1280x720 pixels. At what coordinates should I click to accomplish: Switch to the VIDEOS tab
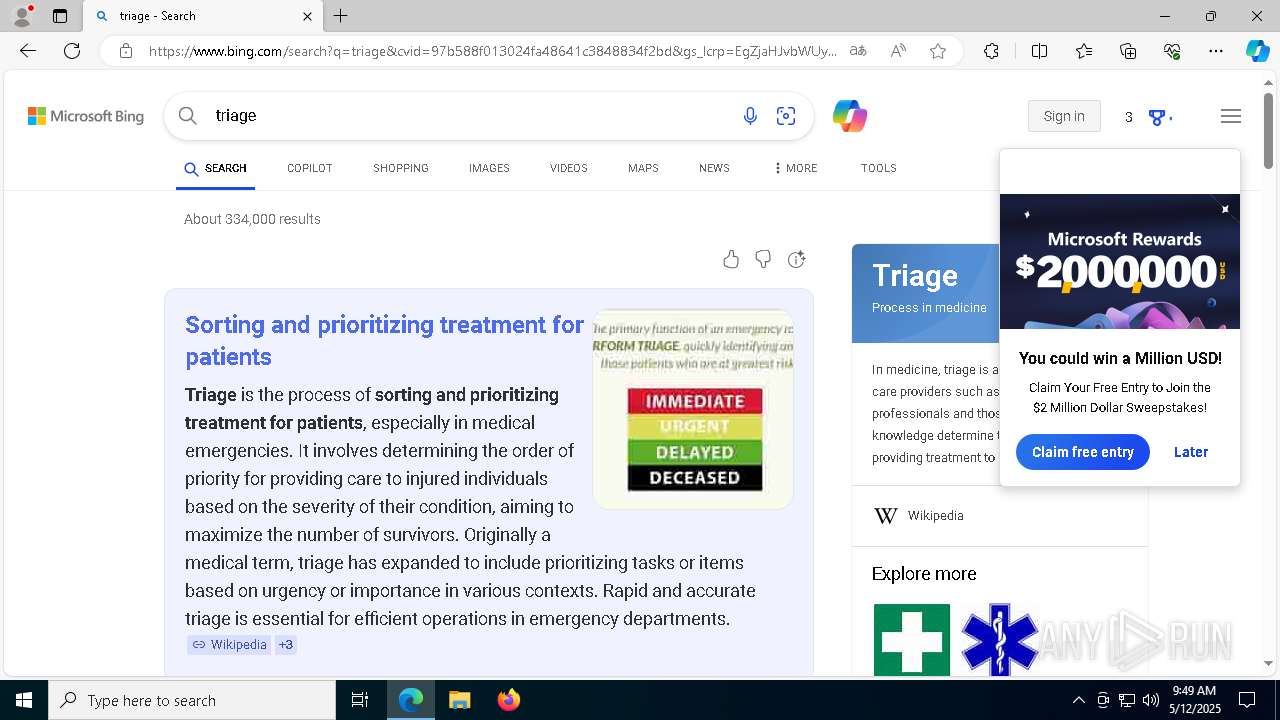pyautogui.click(x=568, y=168)
